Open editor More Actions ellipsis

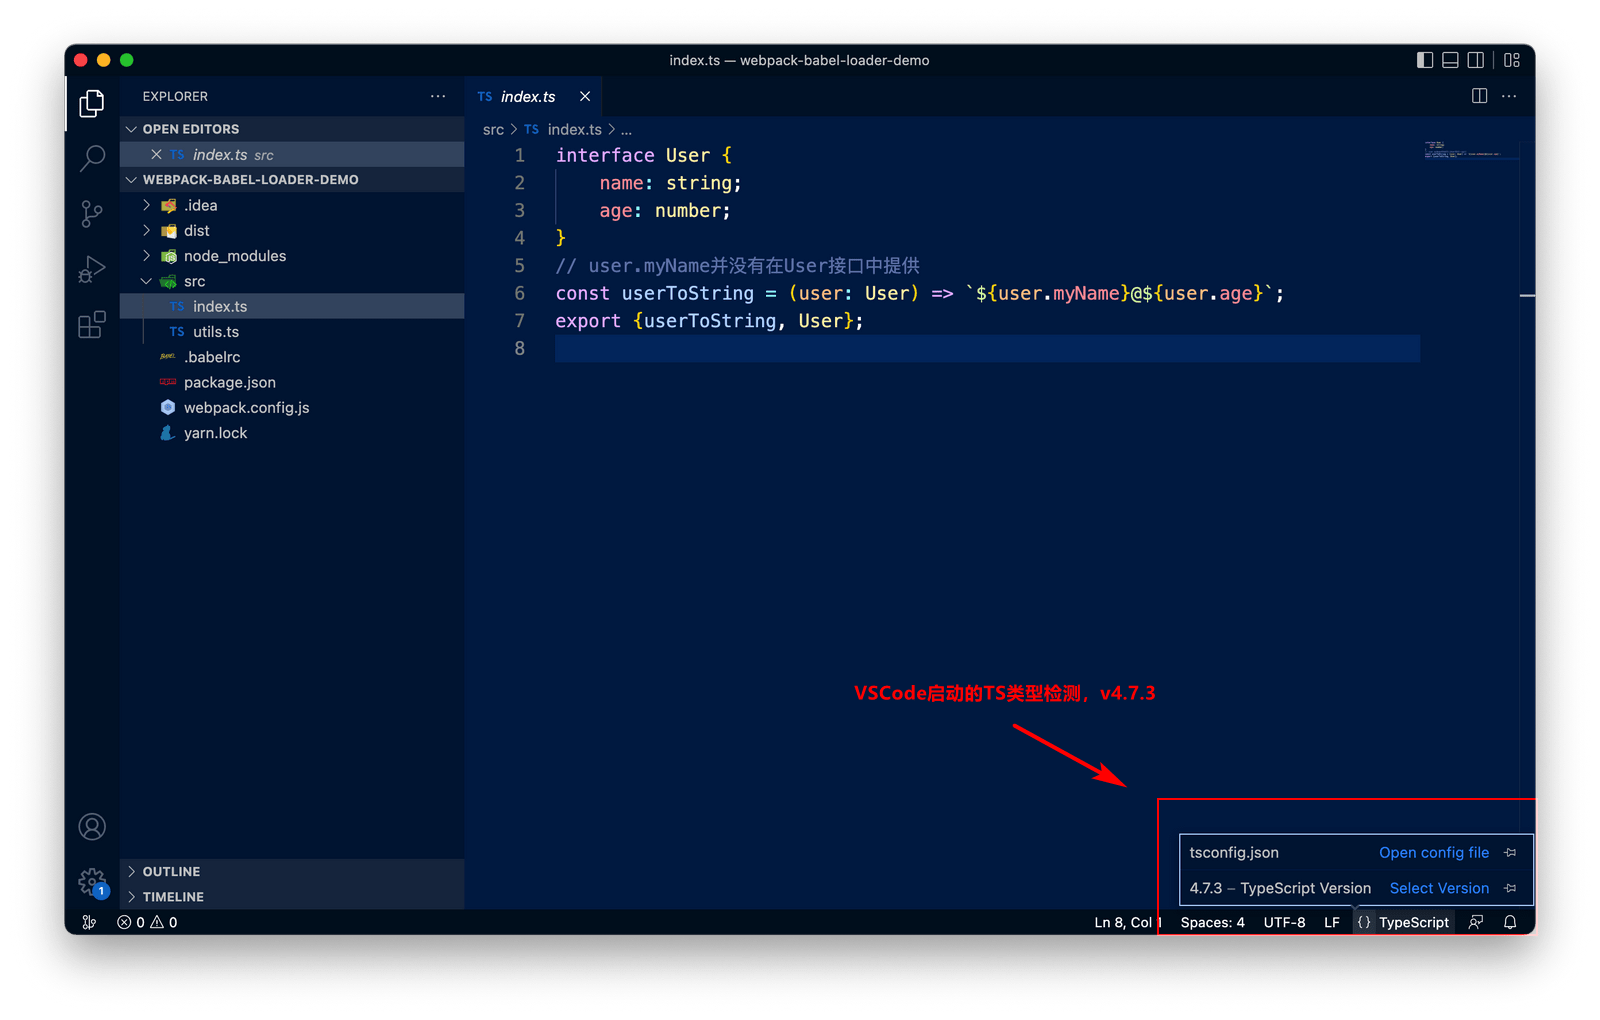click(1509, 96)
